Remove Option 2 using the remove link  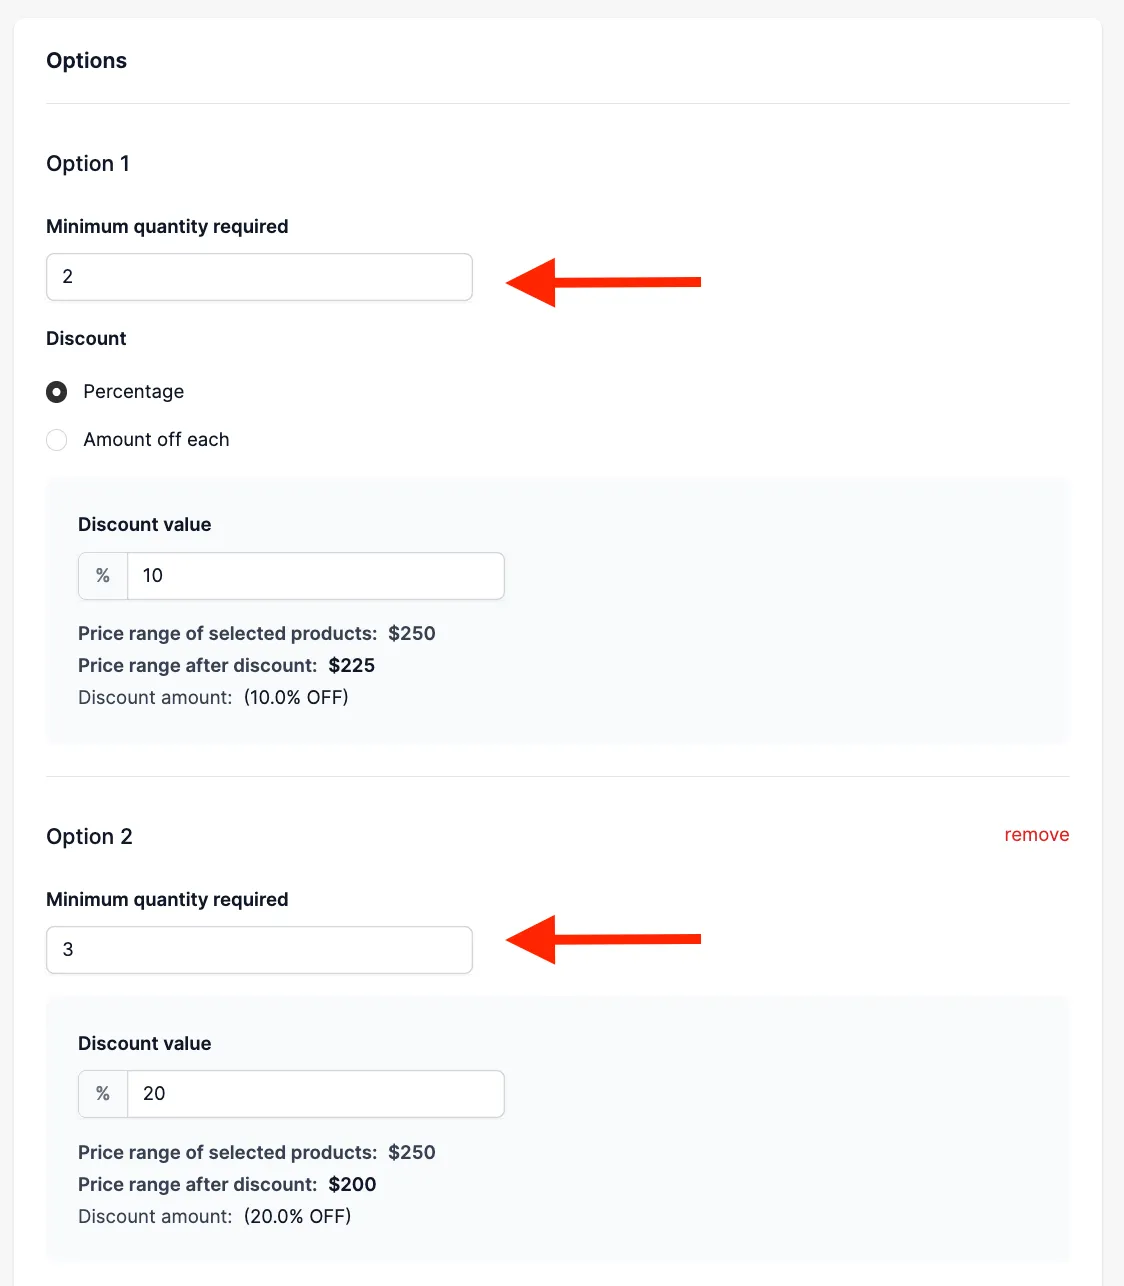[1036, 835]
